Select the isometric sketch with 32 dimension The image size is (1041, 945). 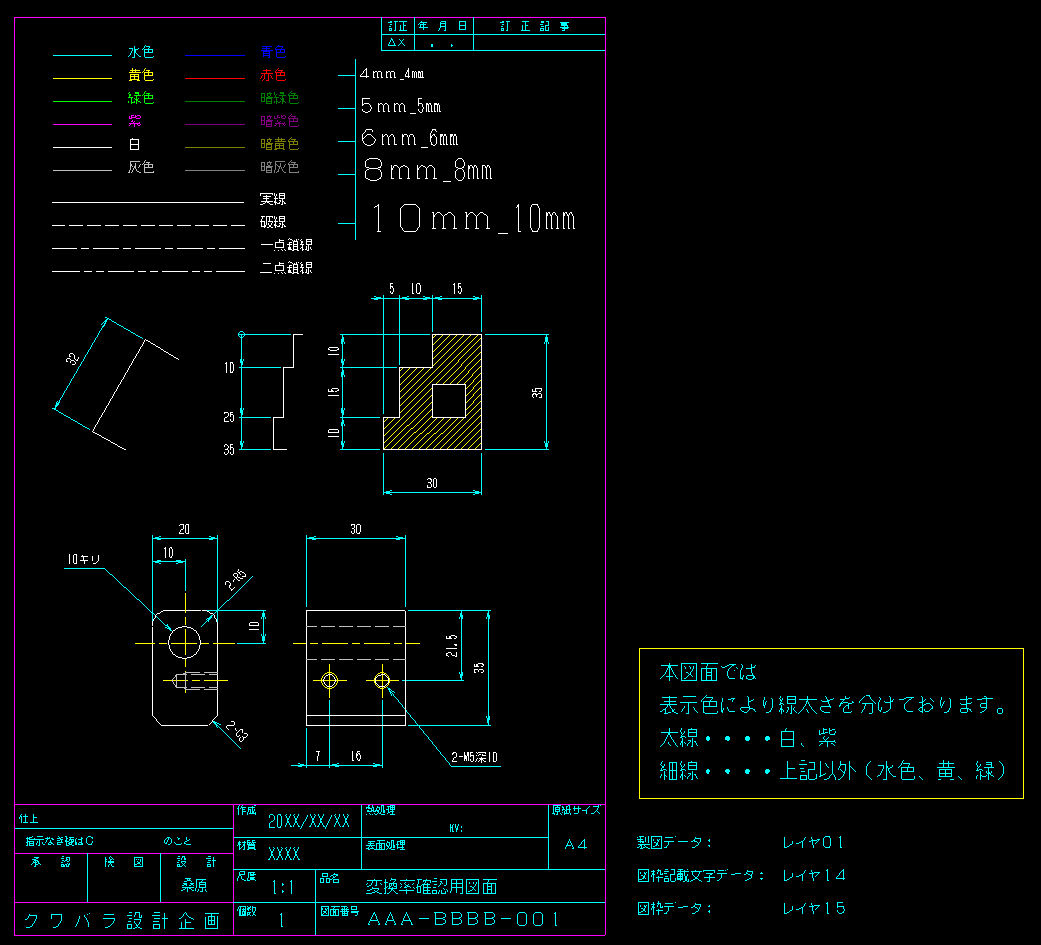(110, 375)
